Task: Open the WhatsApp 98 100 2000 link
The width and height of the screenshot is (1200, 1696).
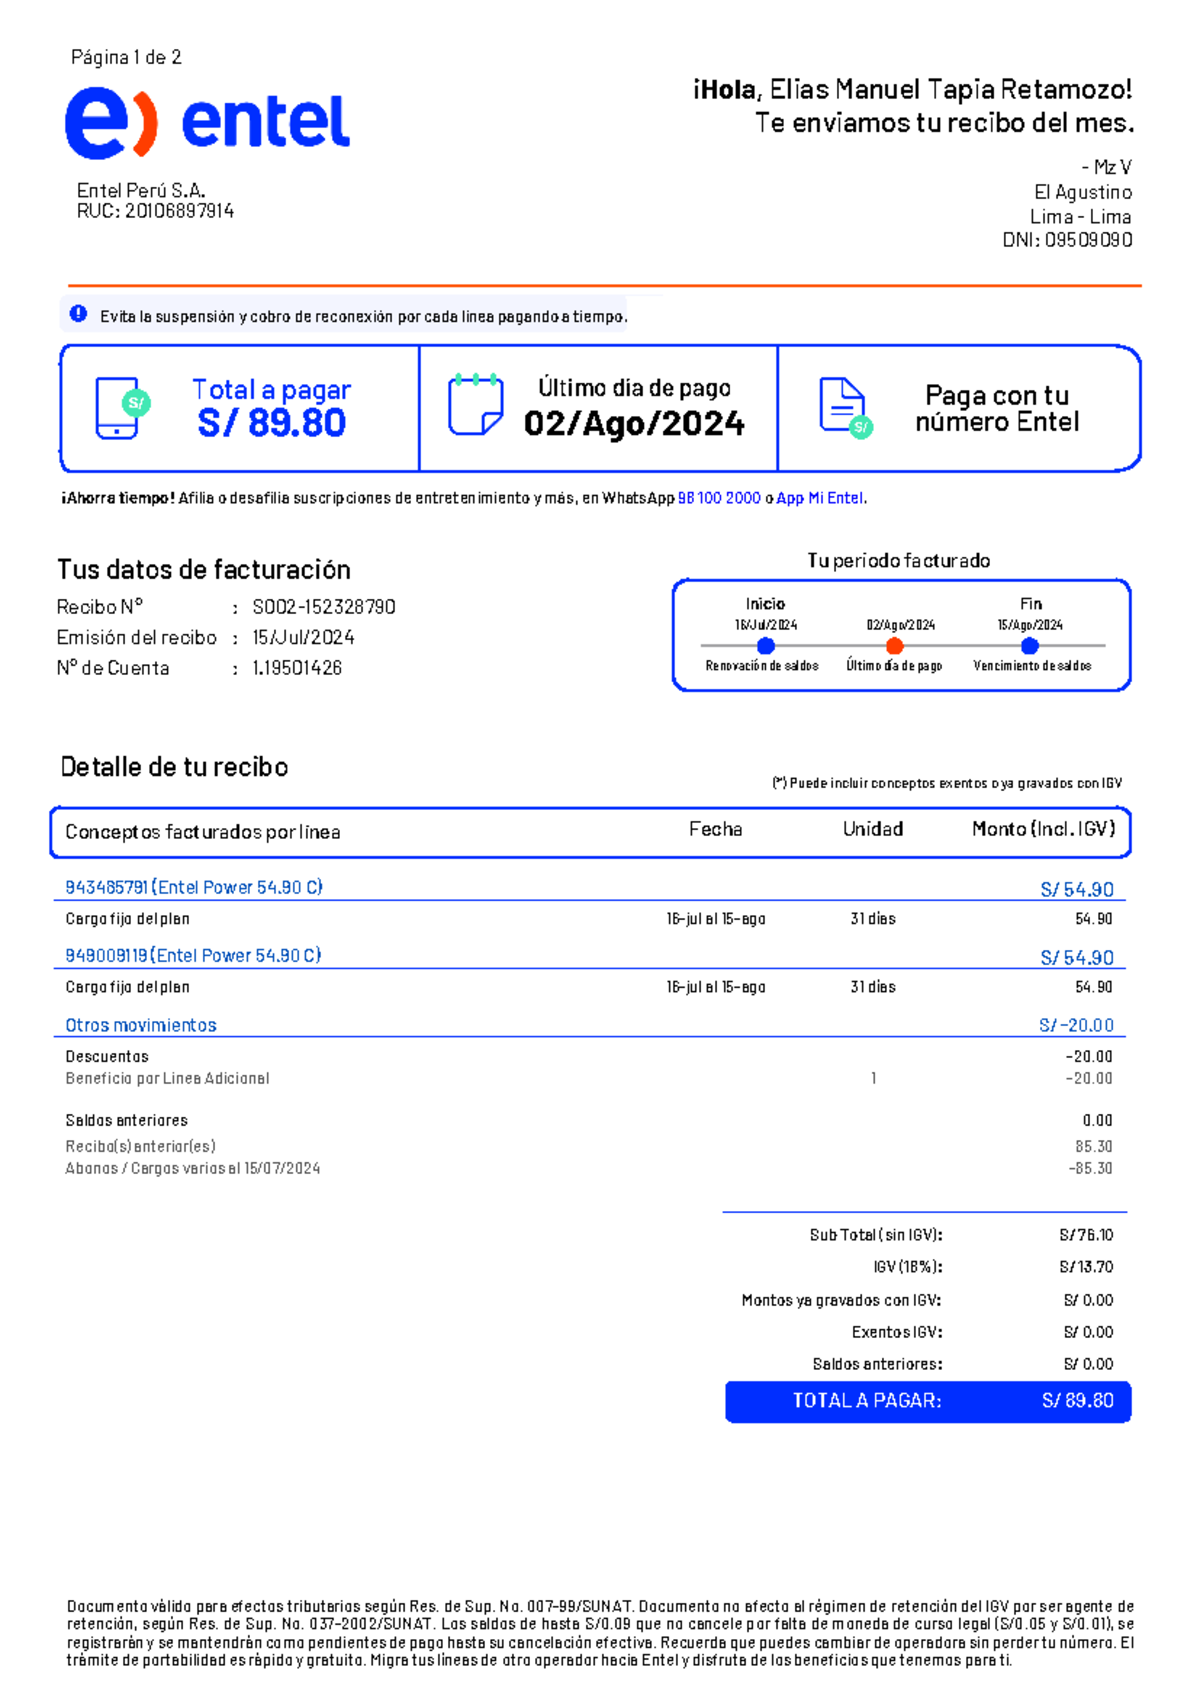Action: tap(719, 498)
